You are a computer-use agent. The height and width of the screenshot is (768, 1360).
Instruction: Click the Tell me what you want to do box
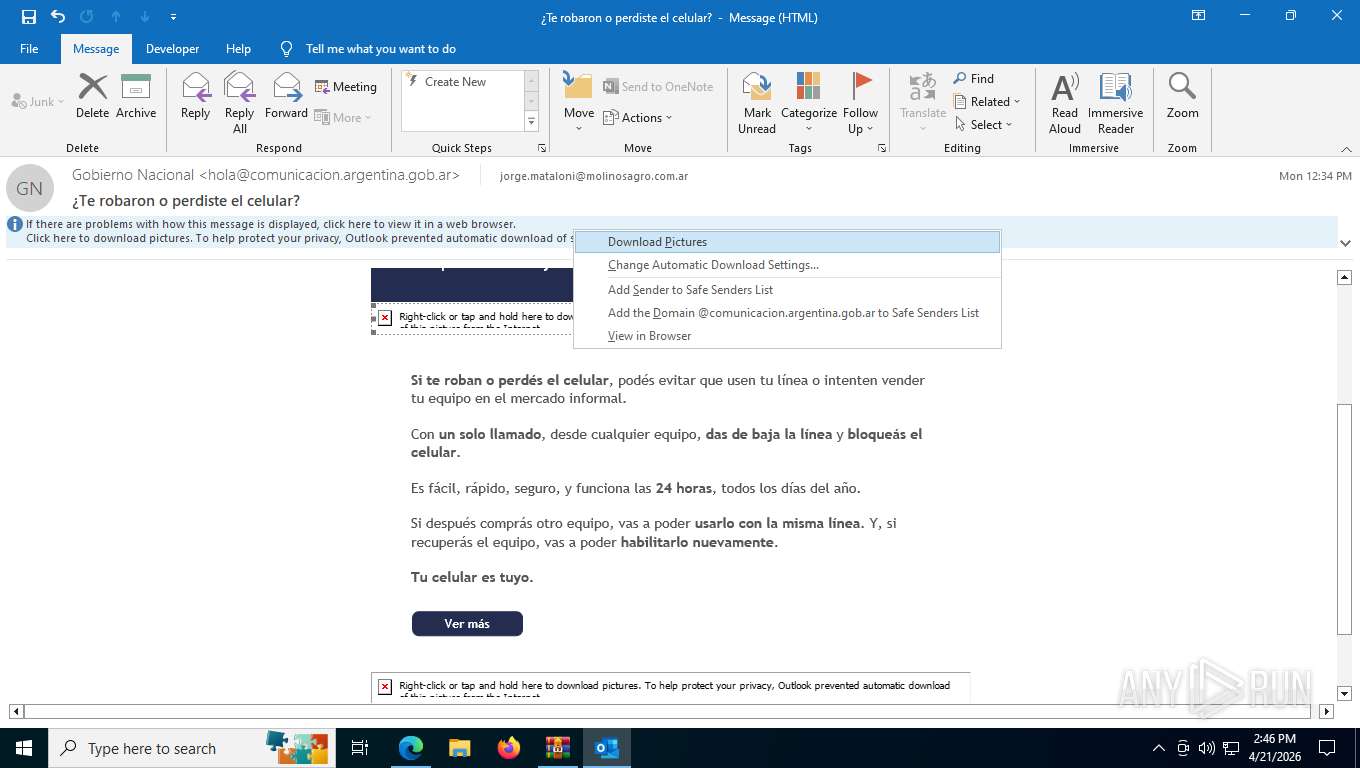coord(380,48)
